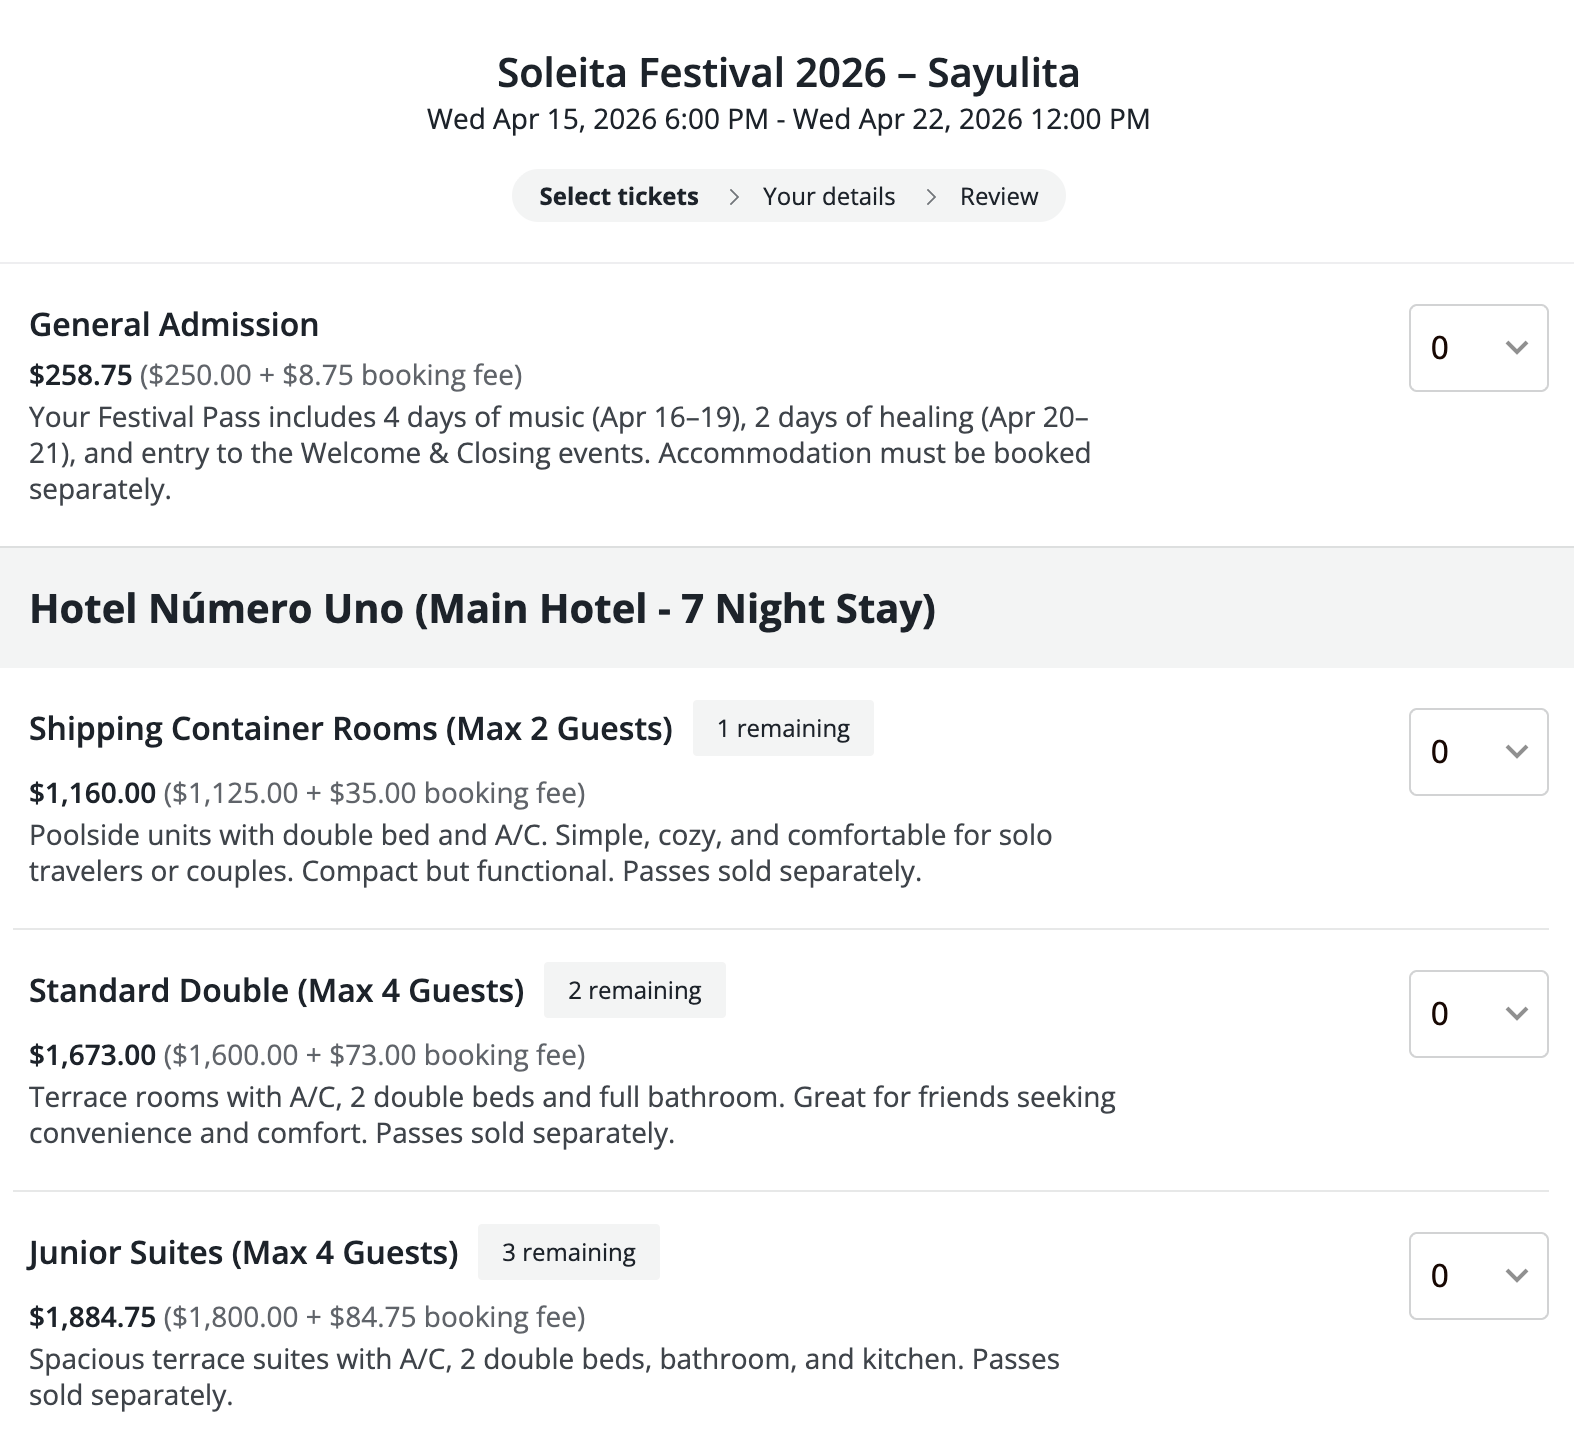
Task: Expand the Standard Double quantity selector
Action: coord(1478,1014)
